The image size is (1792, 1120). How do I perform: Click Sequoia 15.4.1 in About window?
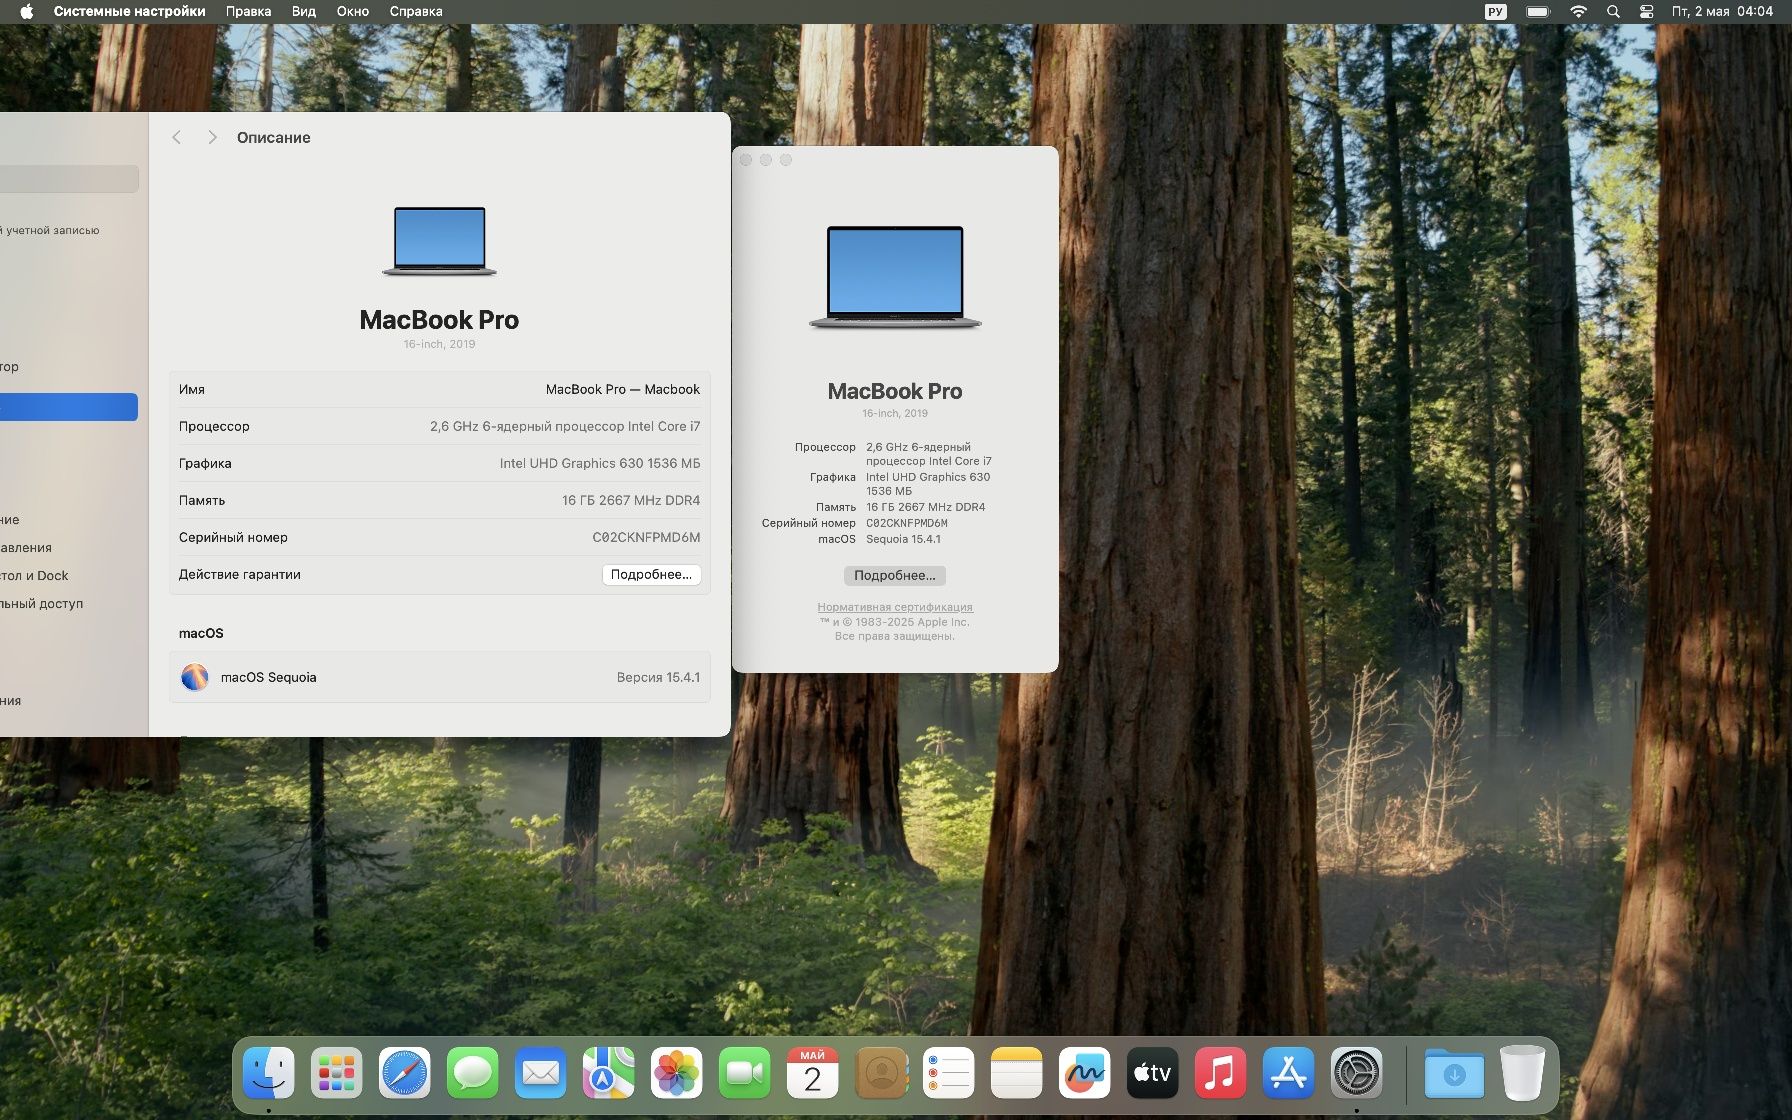click(903, 539)
